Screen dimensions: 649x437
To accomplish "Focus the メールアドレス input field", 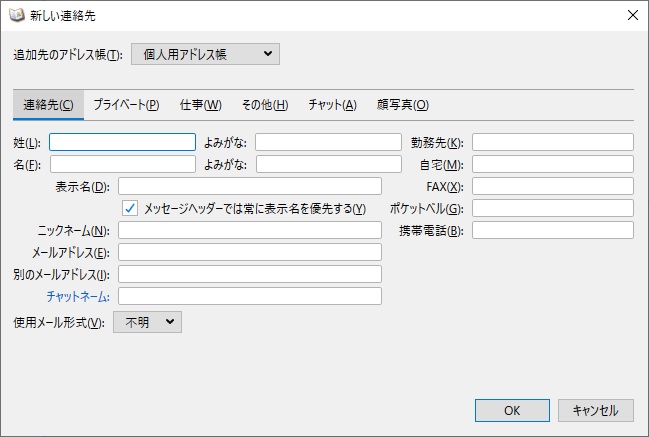I will click(250, 252).
